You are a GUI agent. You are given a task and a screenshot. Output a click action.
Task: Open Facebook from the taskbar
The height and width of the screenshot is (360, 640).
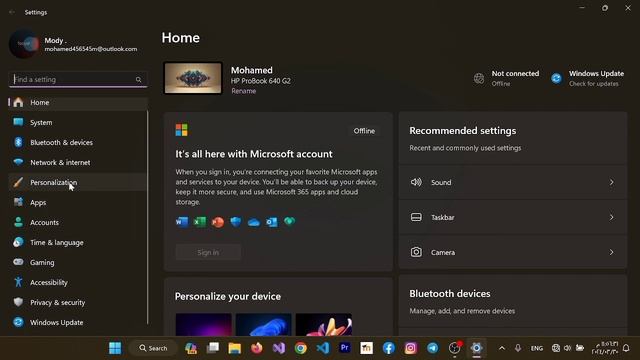pos(389,348)
